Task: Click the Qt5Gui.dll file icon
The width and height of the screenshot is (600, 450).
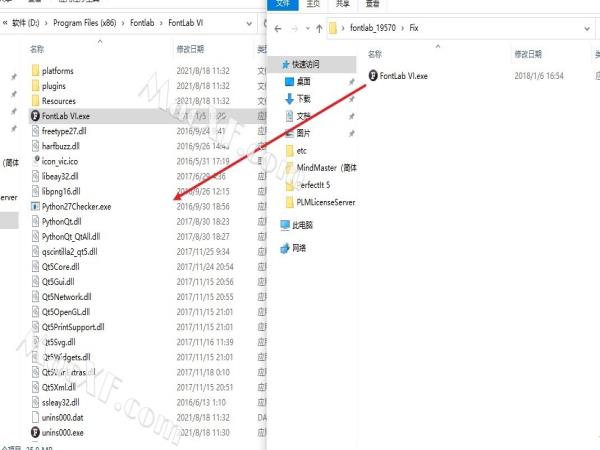Action: (x=36, y=282)
